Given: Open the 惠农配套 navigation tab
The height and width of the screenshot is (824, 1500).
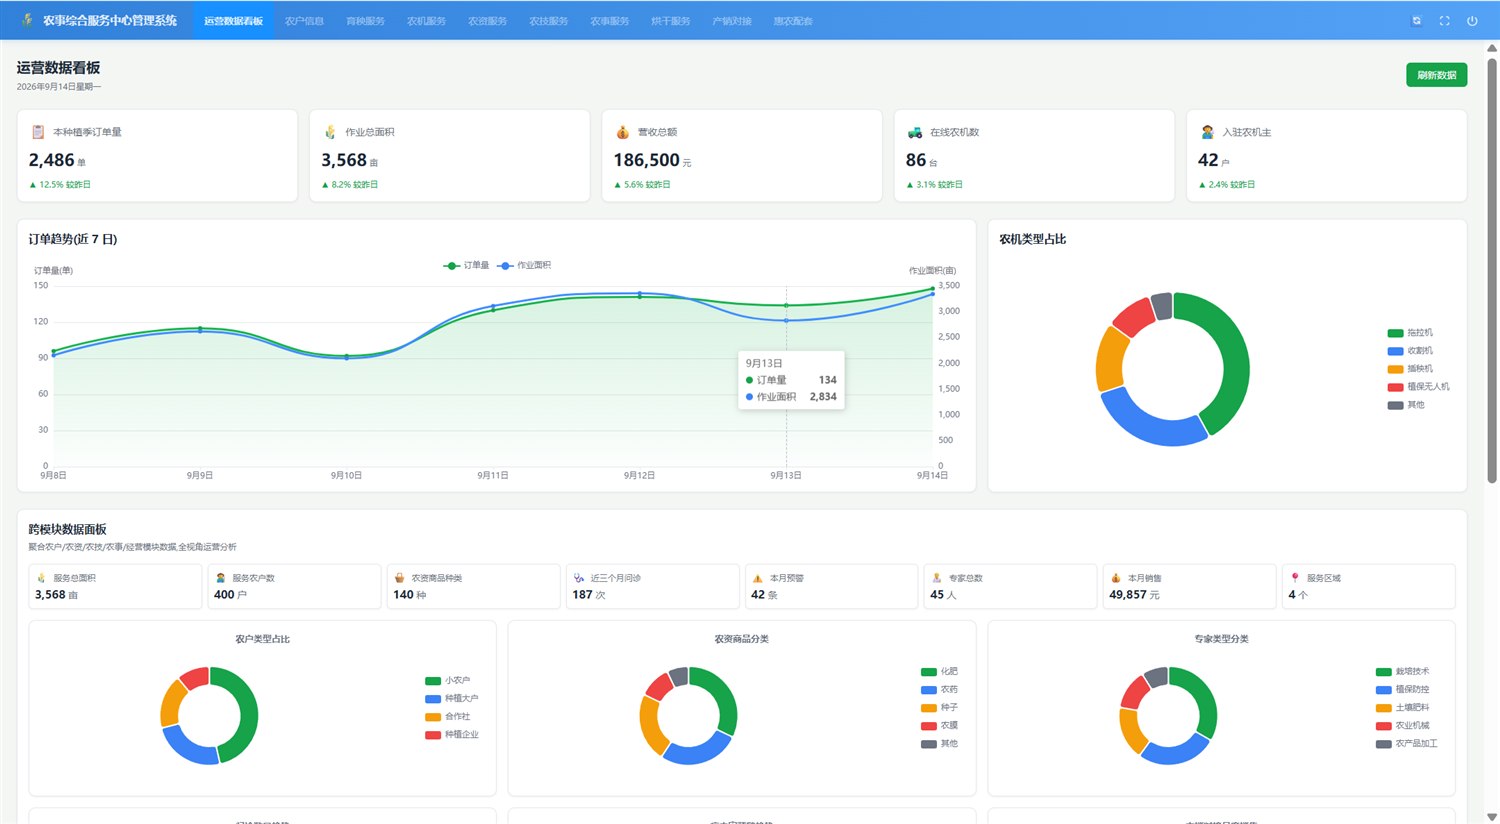Looking at the screenshot, I should pyautogui.click(x=792, y=21).
